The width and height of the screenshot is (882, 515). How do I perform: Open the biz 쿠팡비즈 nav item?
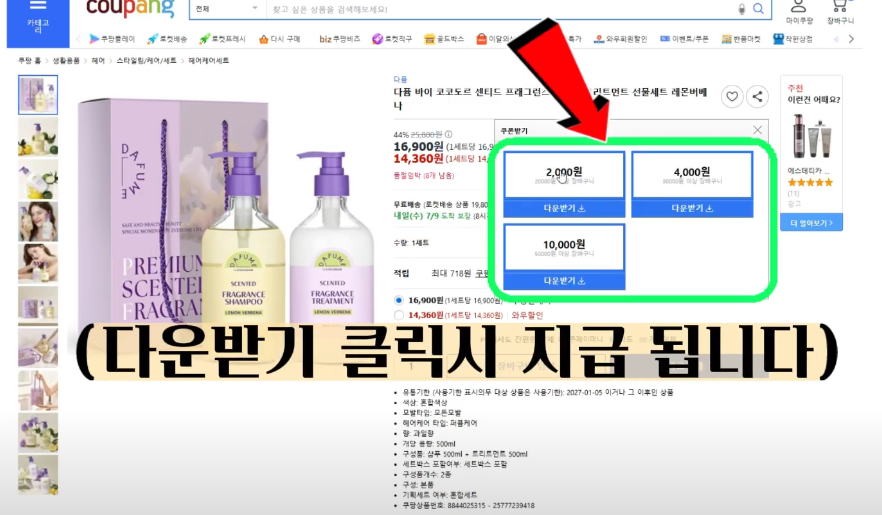pyautogui.click(x=339, y=39)
